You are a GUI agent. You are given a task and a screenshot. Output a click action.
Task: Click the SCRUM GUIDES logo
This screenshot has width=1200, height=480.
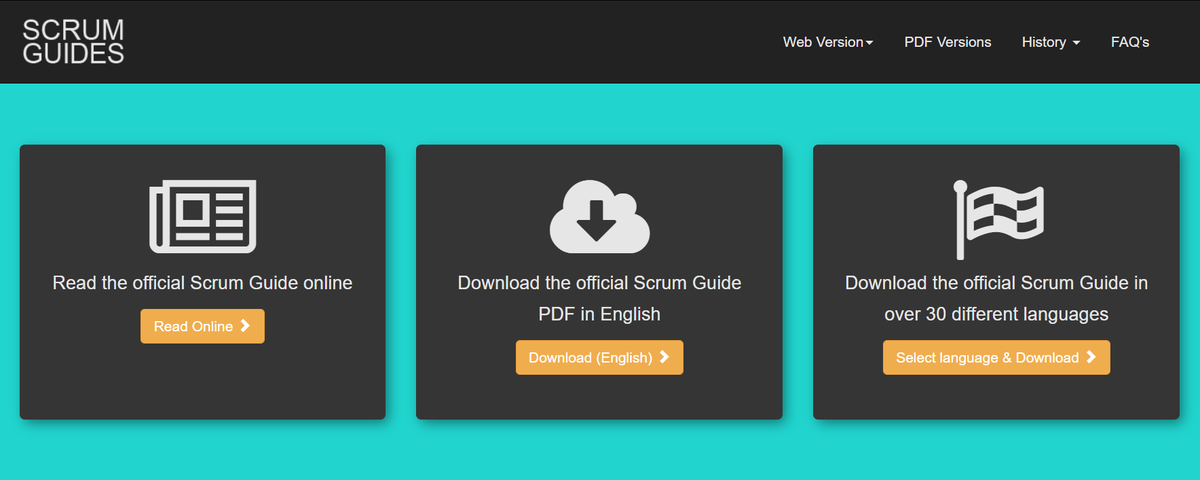click(73, 41)
